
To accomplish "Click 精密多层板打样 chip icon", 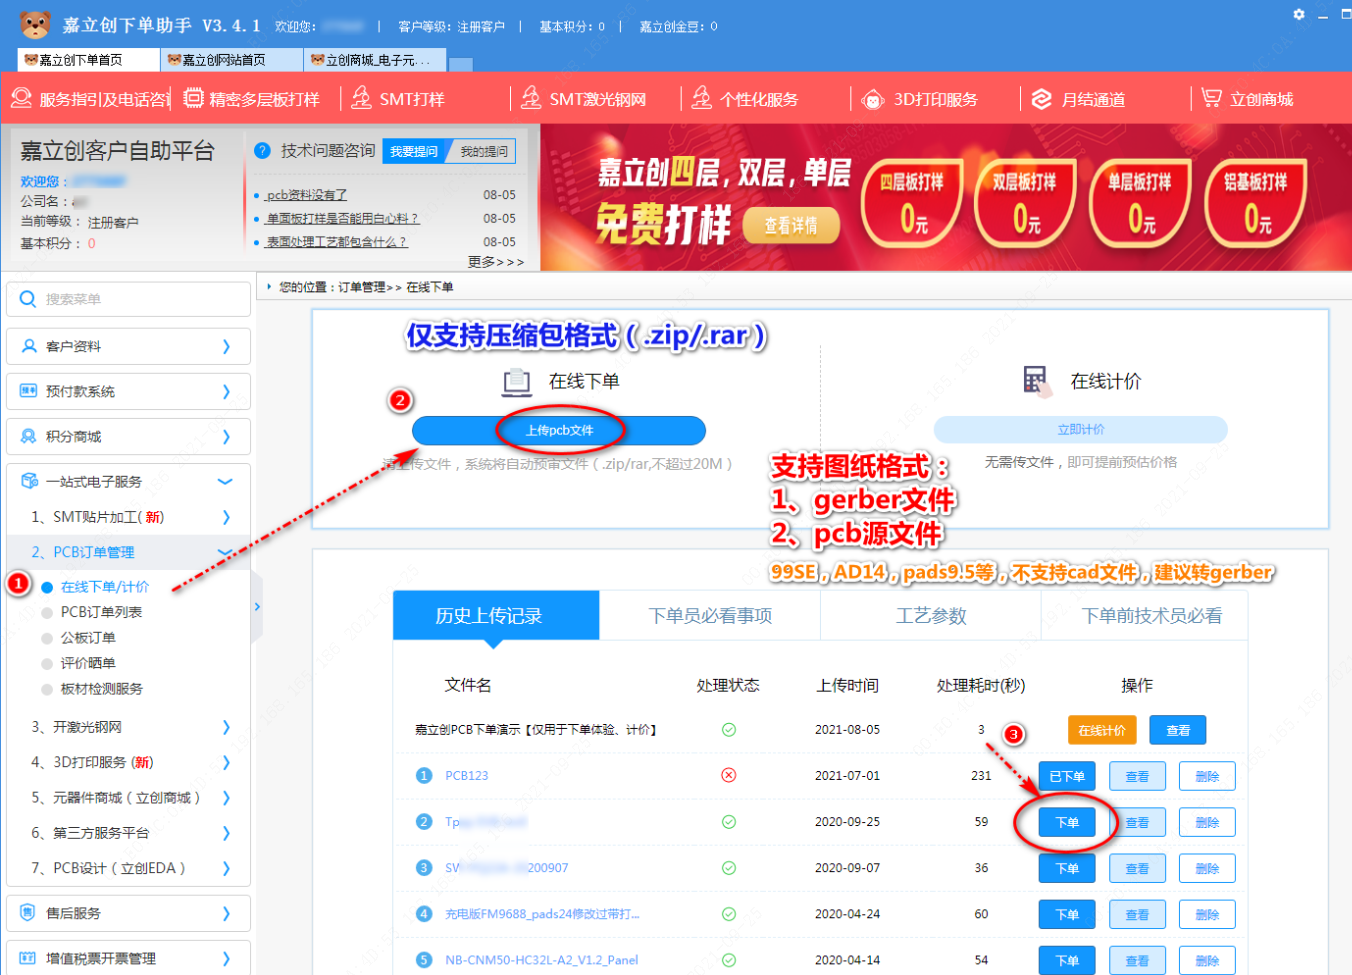I will click(x=193, y=98).
